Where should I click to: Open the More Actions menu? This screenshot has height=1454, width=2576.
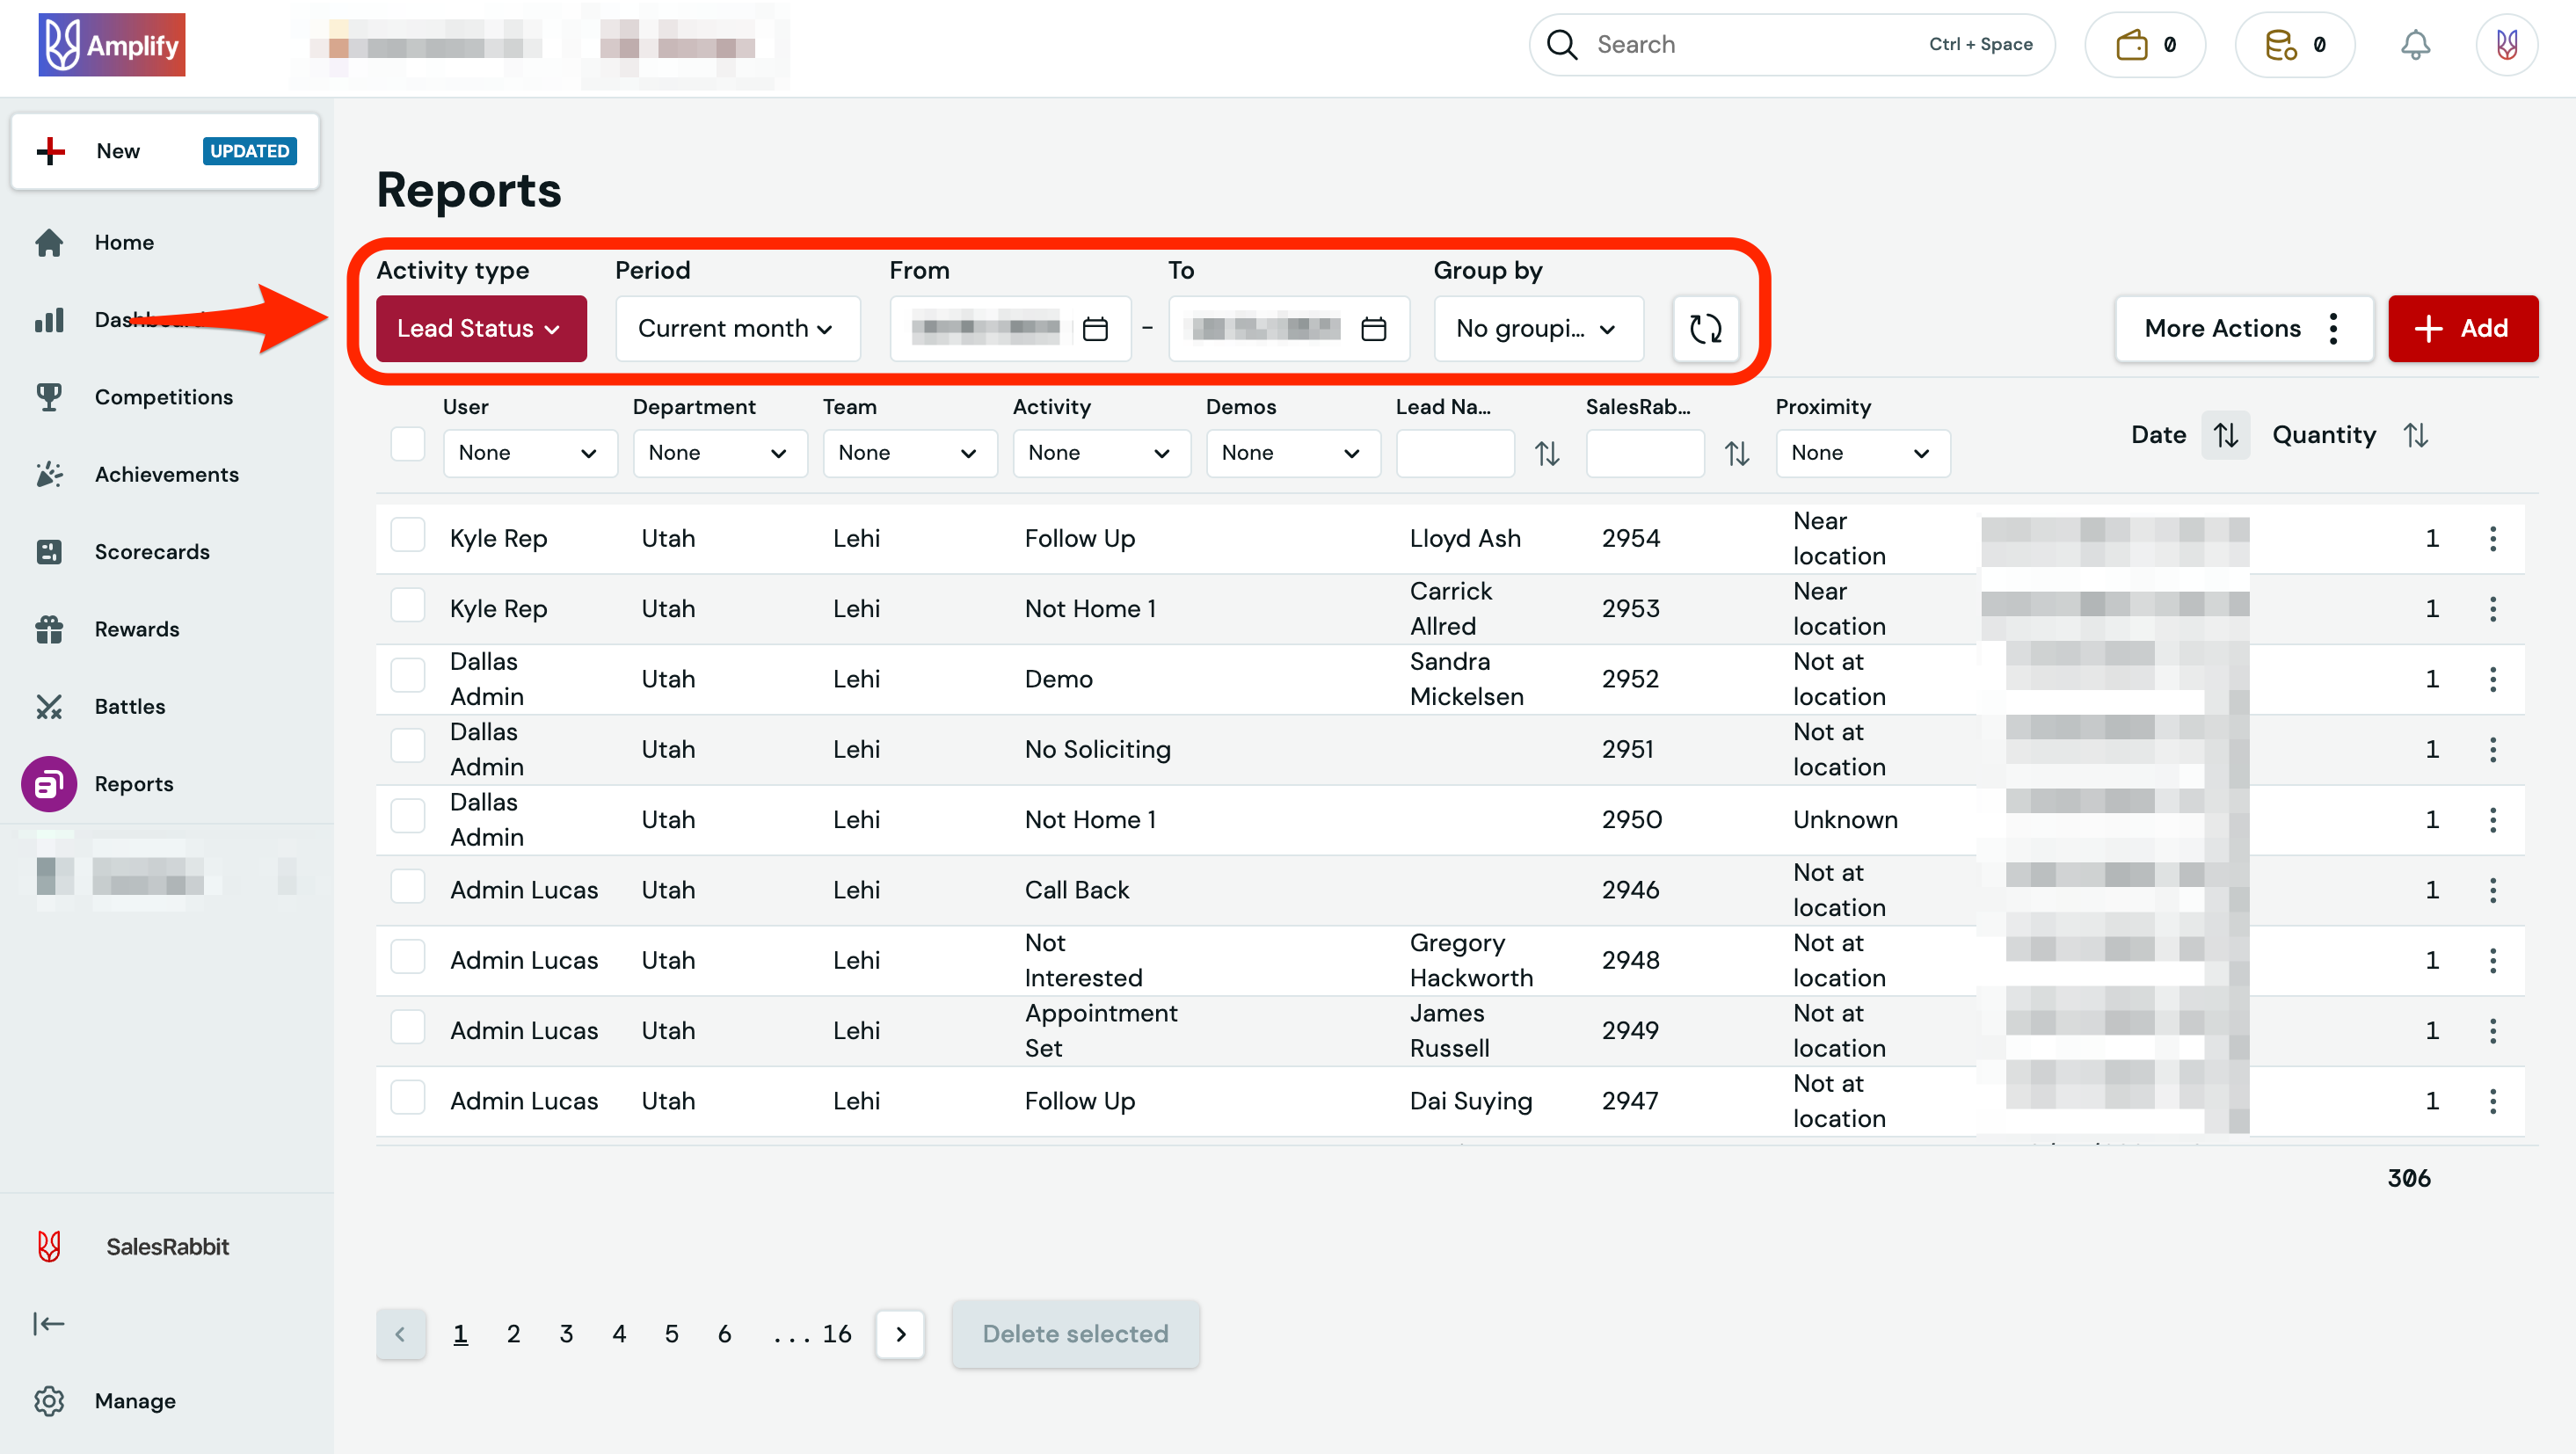(x=2244, y=328)
